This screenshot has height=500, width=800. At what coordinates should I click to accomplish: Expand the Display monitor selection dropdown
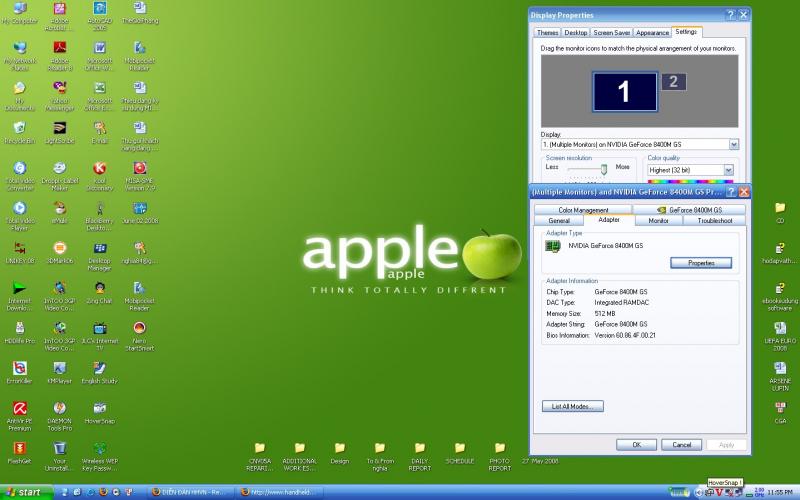734,144
